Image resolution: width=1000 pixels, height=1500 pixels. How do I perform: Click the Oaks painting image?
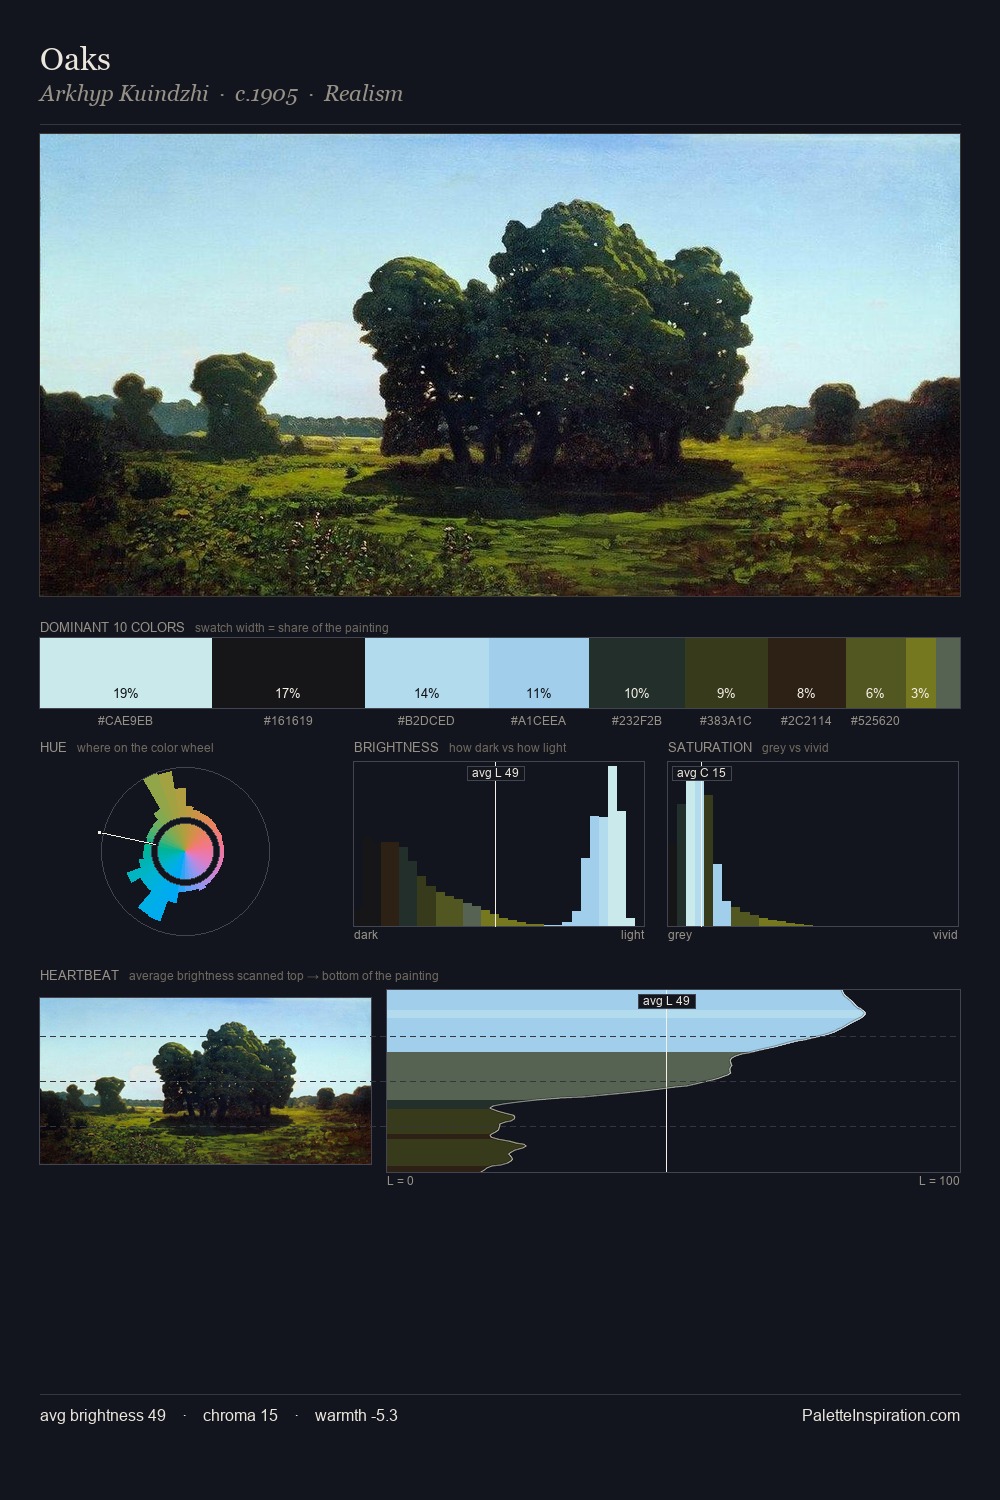[x=500, y=365]
